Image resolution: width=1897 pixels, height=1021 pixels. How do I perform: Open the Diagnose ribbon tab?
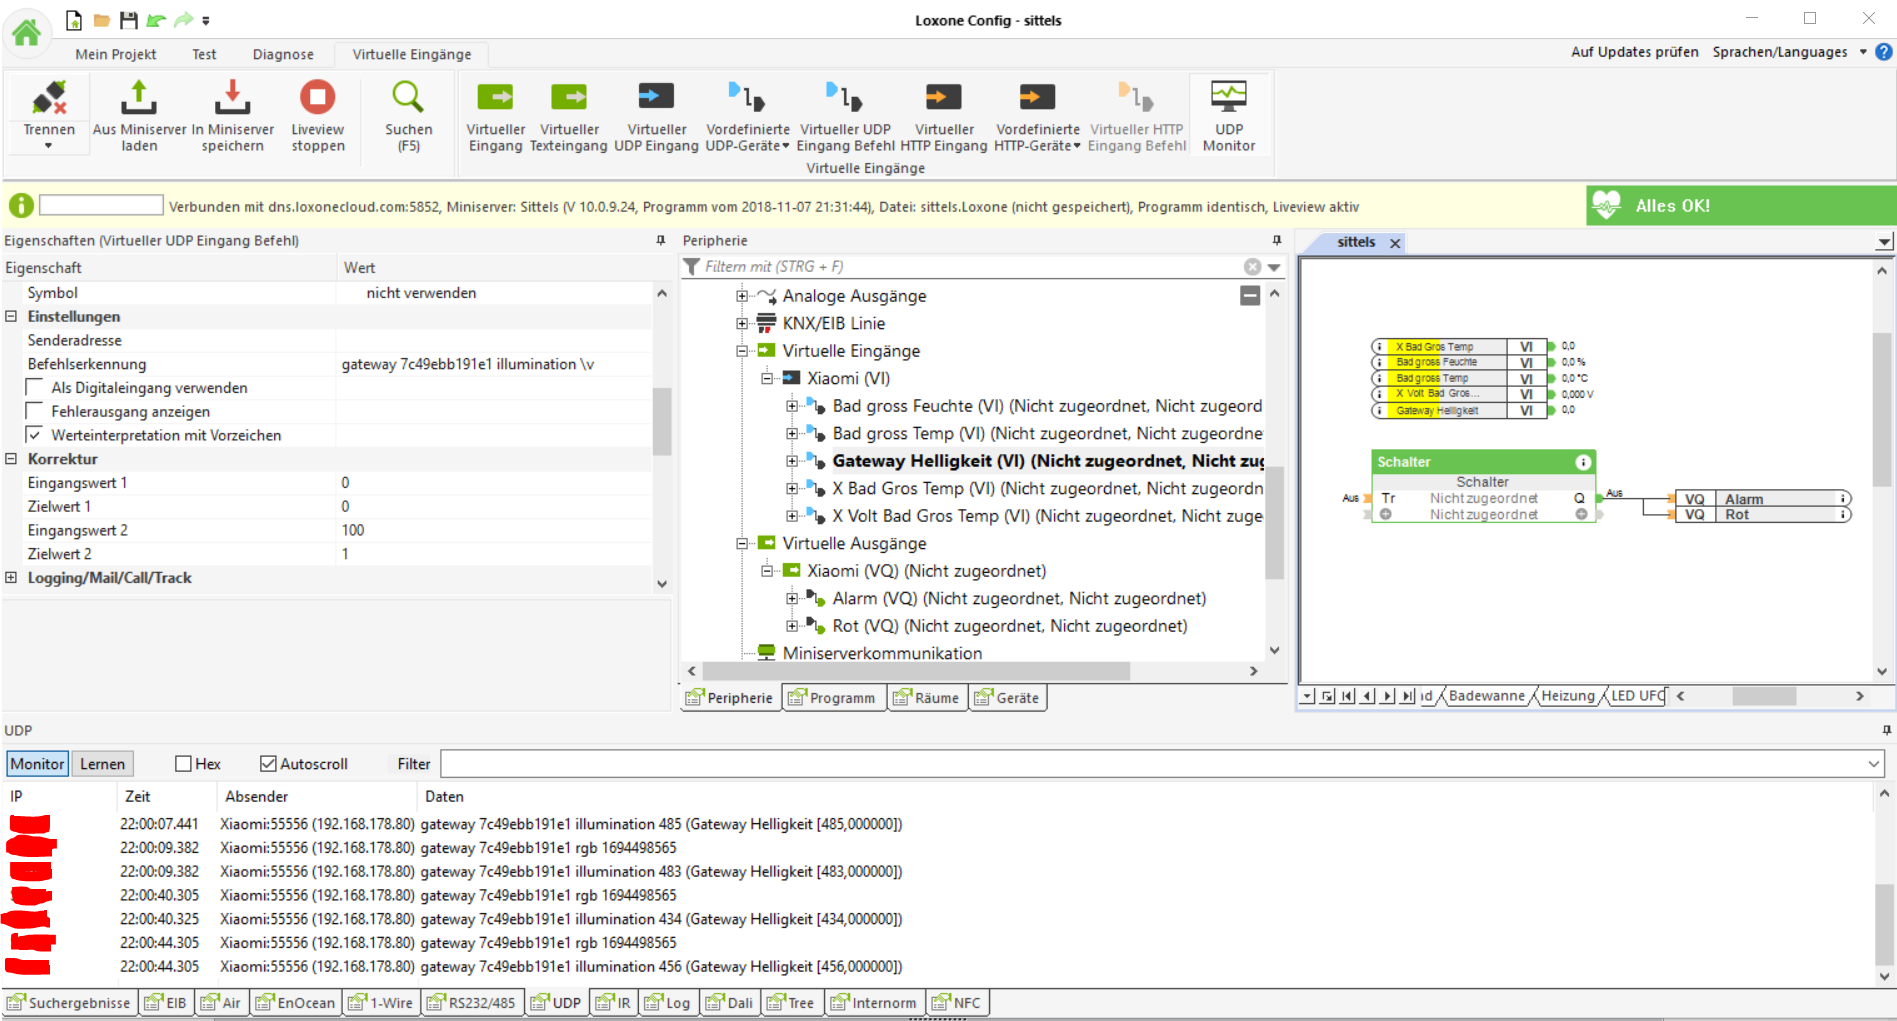click(283, 54)
